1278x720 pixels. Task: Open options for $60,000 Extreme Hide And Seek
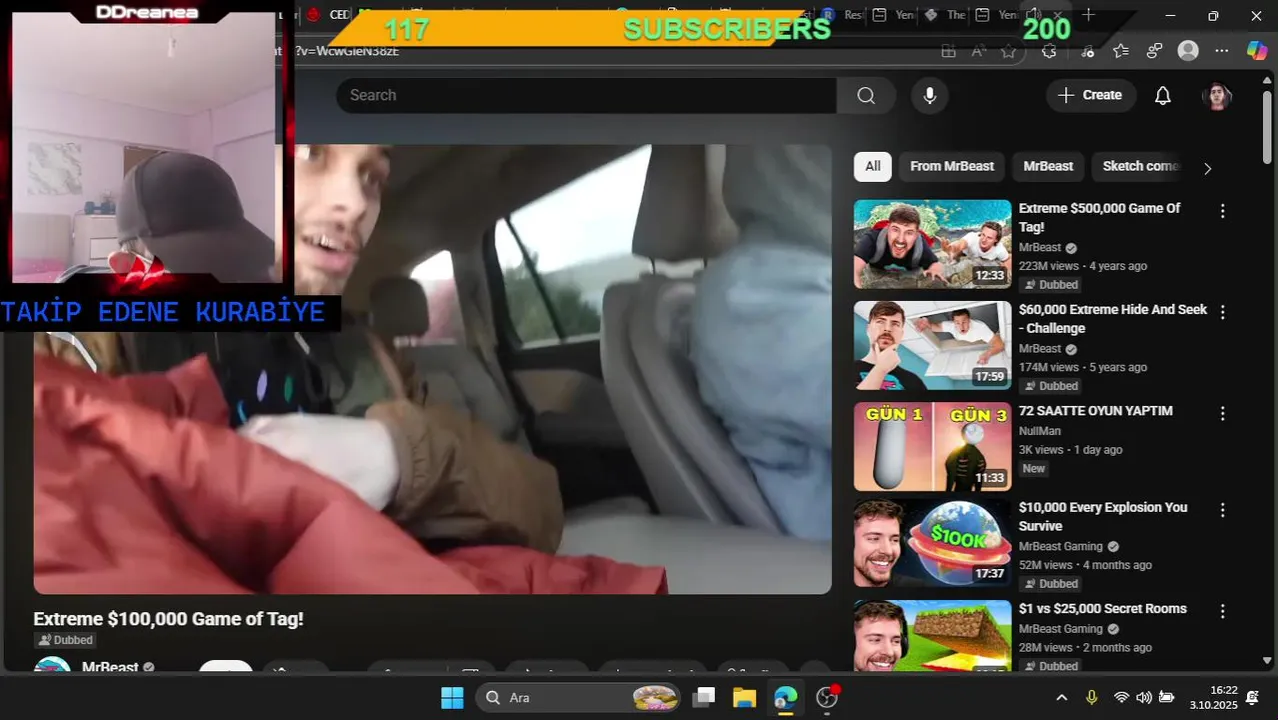tap(1222, 312)
